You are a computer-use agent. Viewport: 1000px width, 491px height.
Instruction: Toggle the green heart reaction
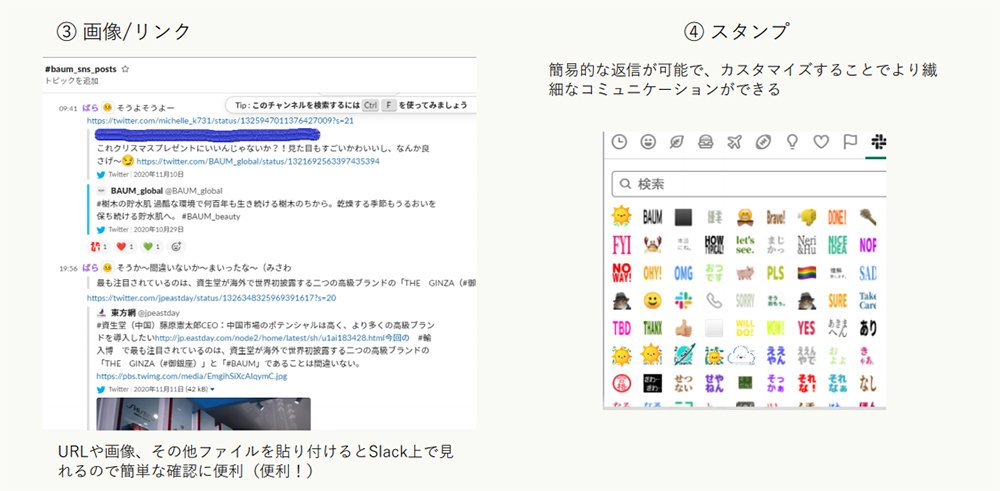tap(152, 247)
